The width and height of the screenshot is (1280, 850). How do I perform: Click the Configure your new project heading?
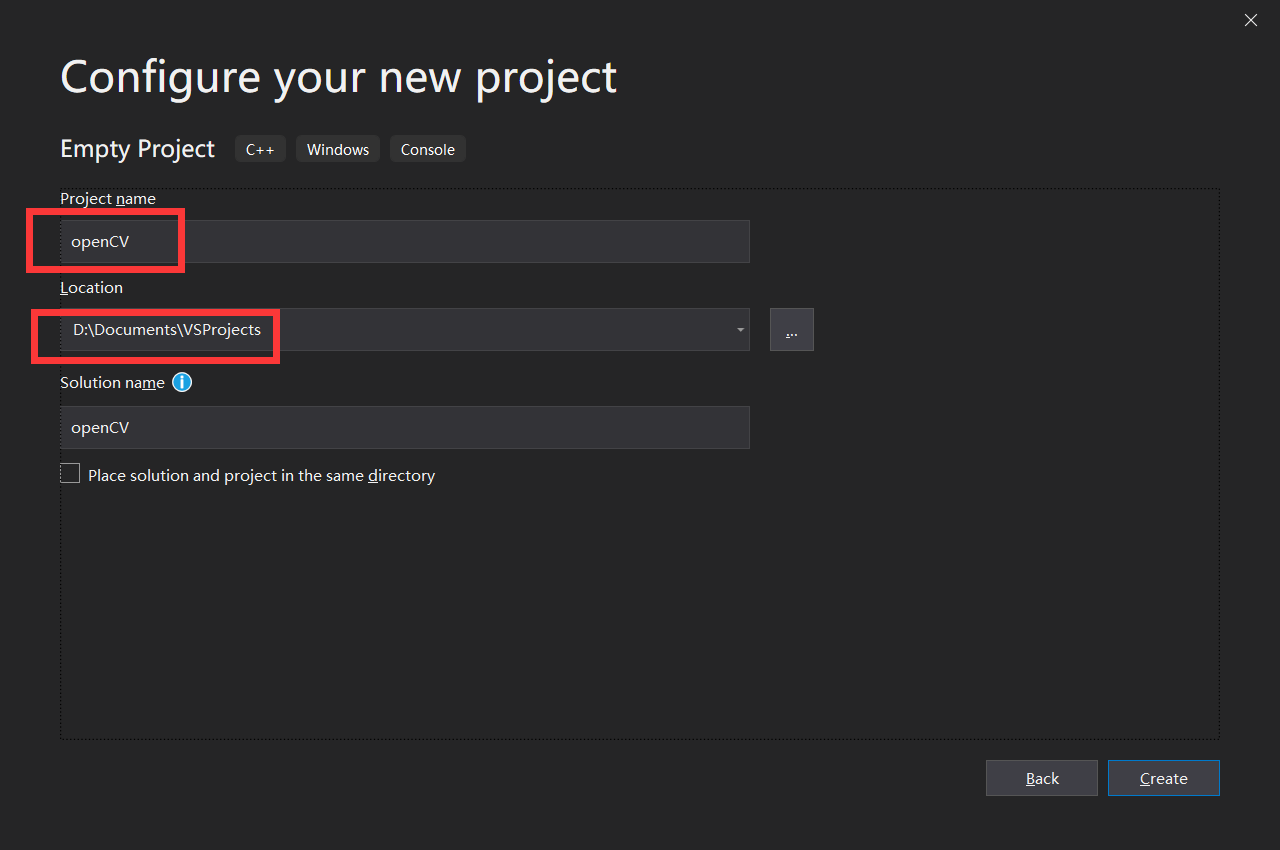pos(338,77)
